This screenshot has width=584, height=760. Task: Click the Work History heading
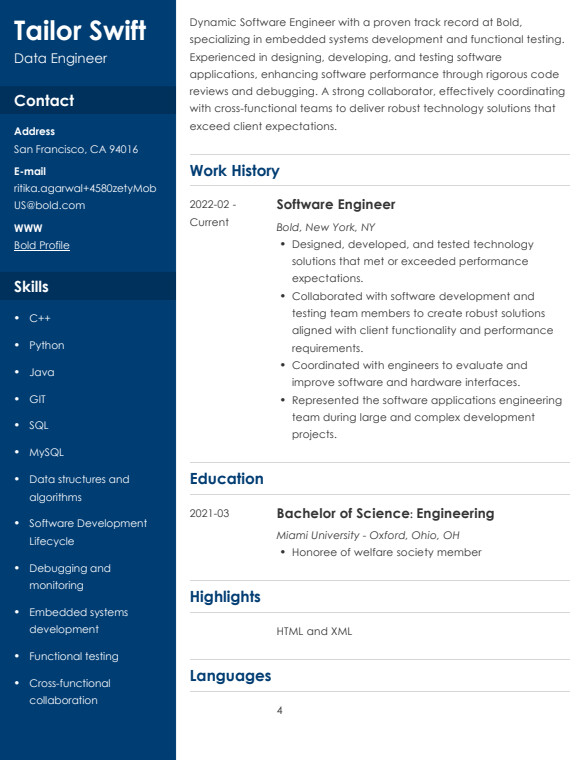pyautogui.click(x=235, y=171)
